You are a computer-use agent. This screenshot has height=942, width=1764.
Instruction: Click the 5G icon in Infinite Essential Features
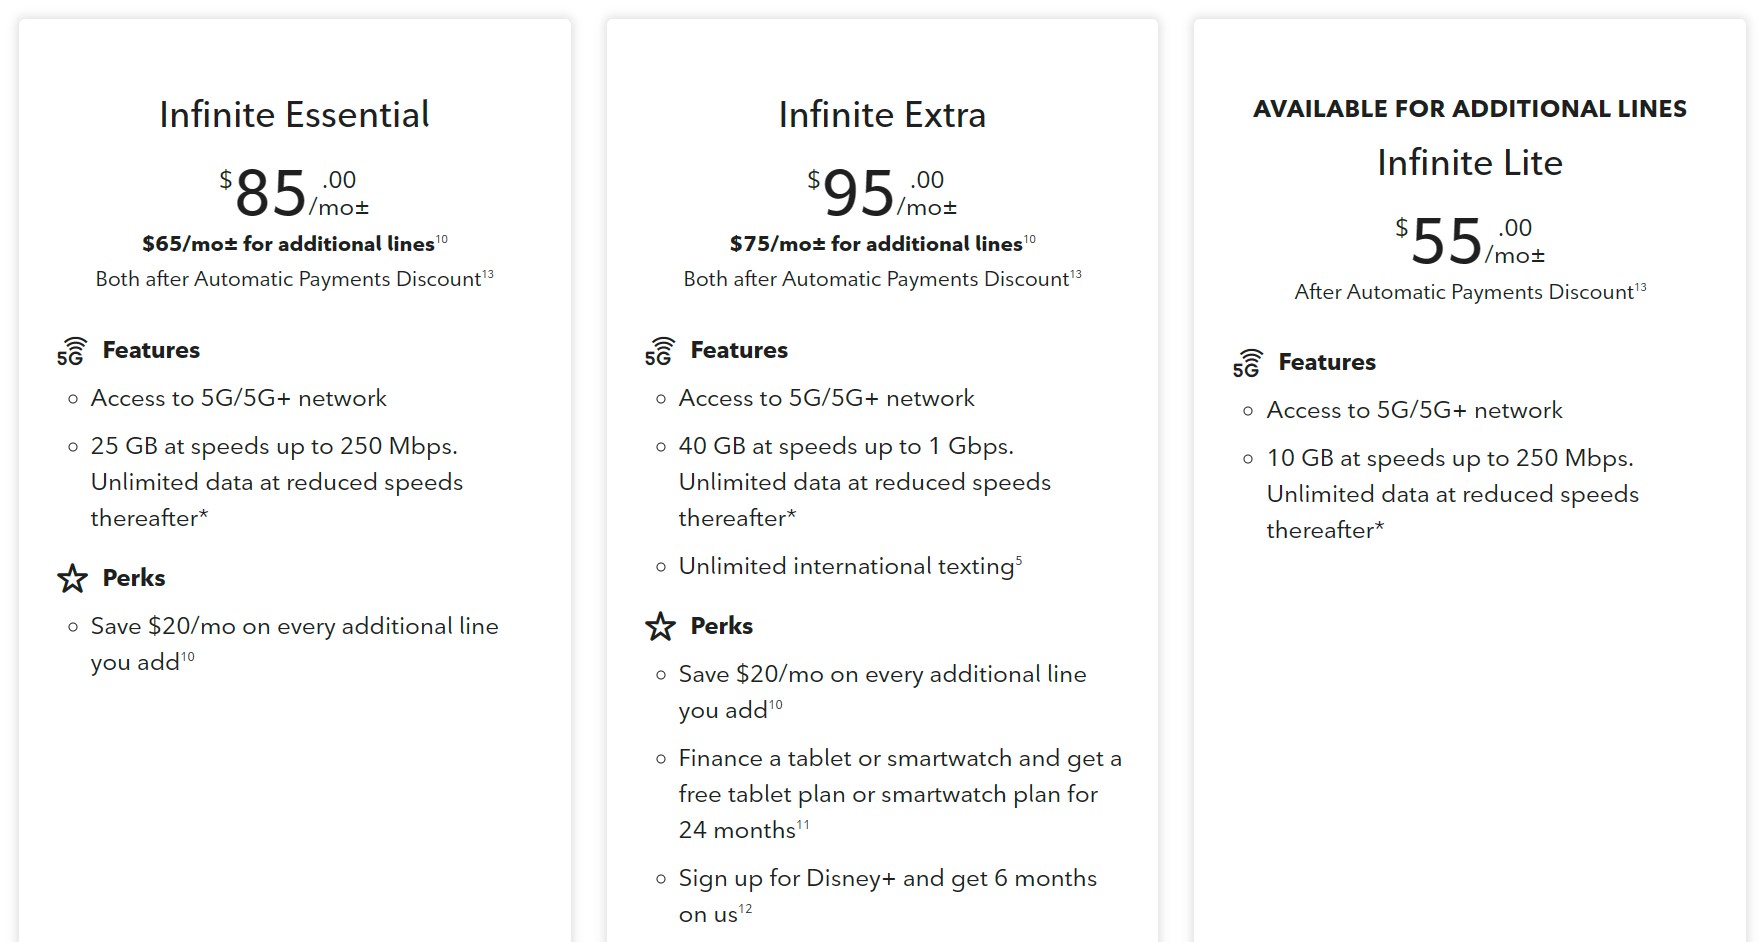[71, 352]
